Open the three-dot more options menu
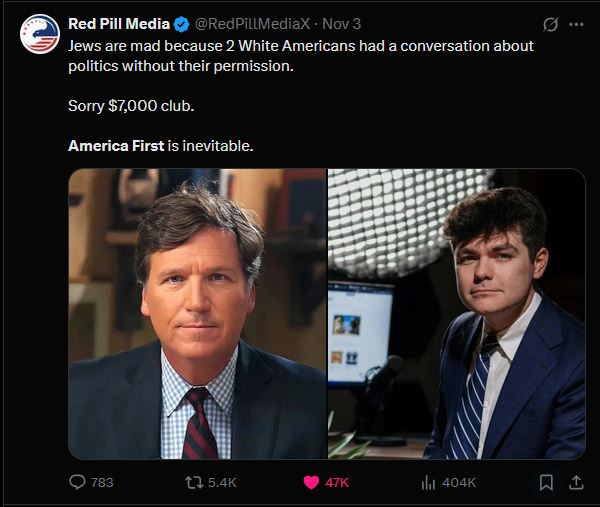The image size is (600, 507). pos(576,24)
